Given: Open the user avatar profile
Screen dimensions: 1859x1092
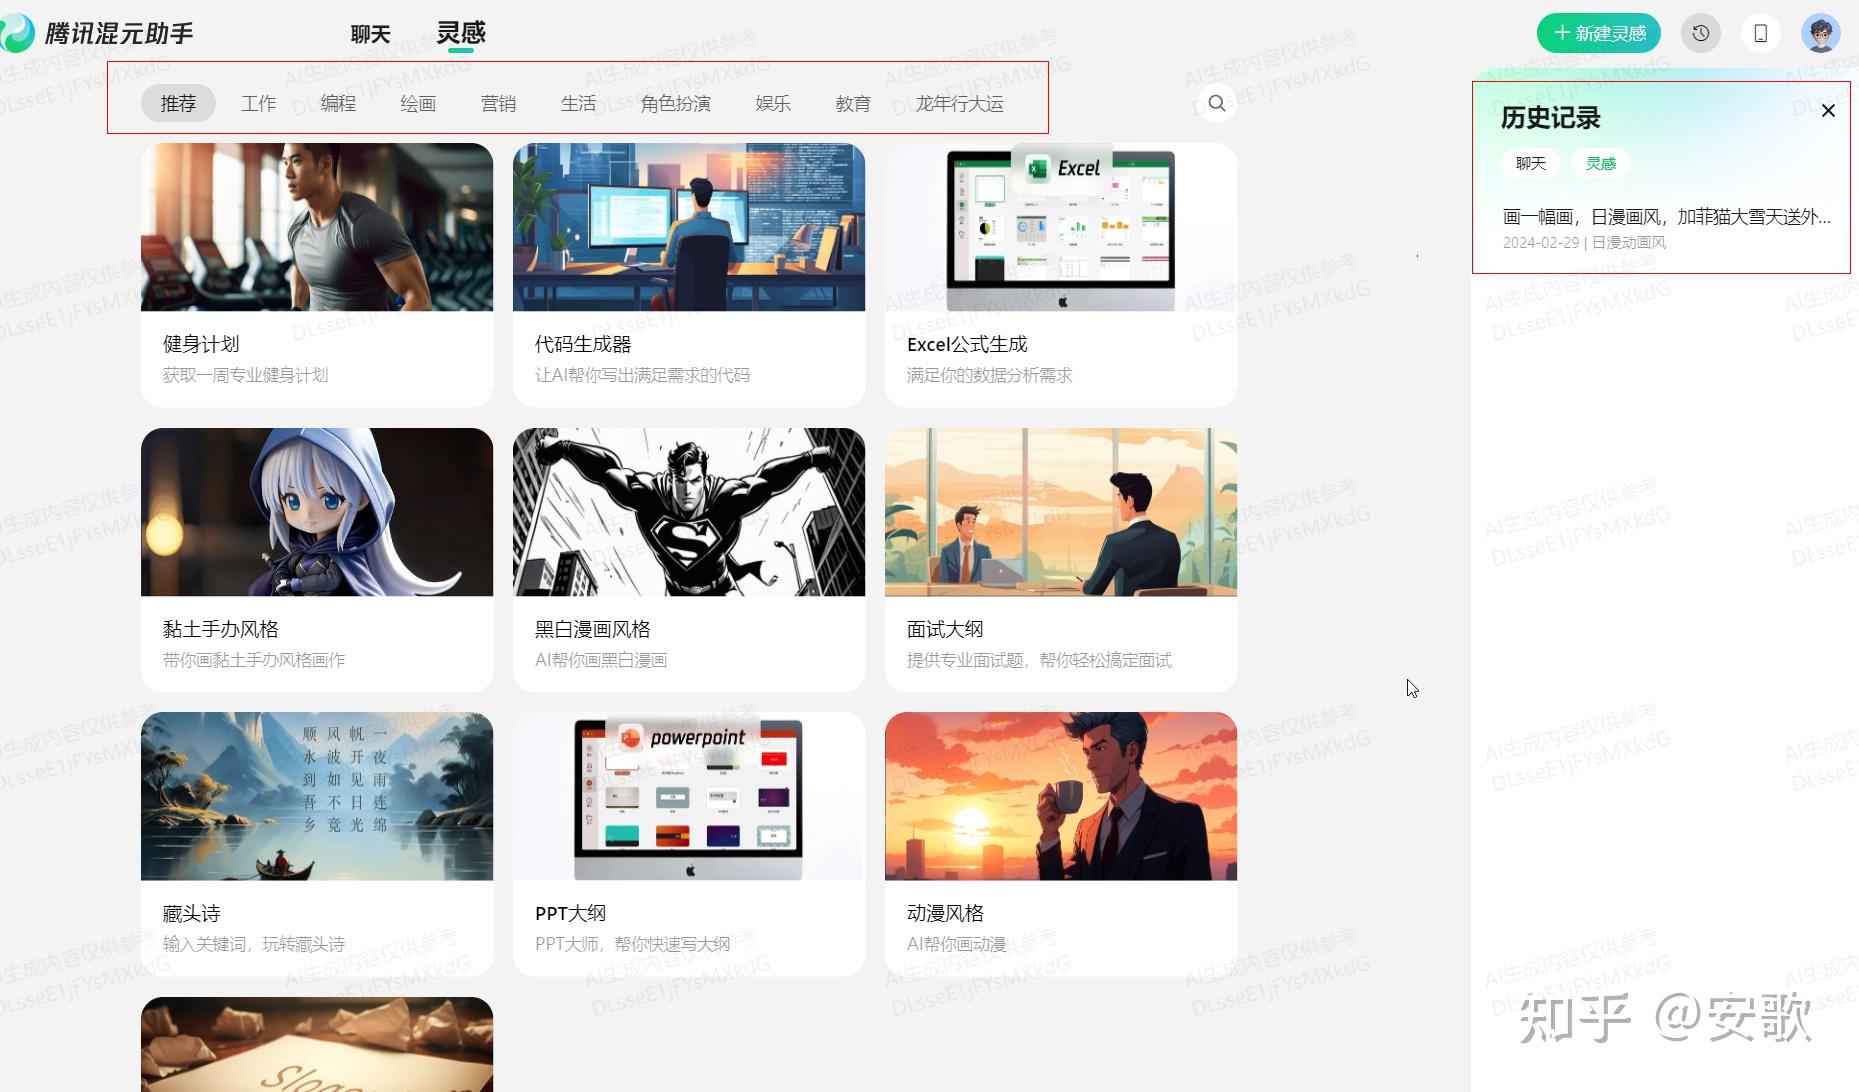Looking at the screenshot, I should pyautogui.click(x=1820, y=34).
